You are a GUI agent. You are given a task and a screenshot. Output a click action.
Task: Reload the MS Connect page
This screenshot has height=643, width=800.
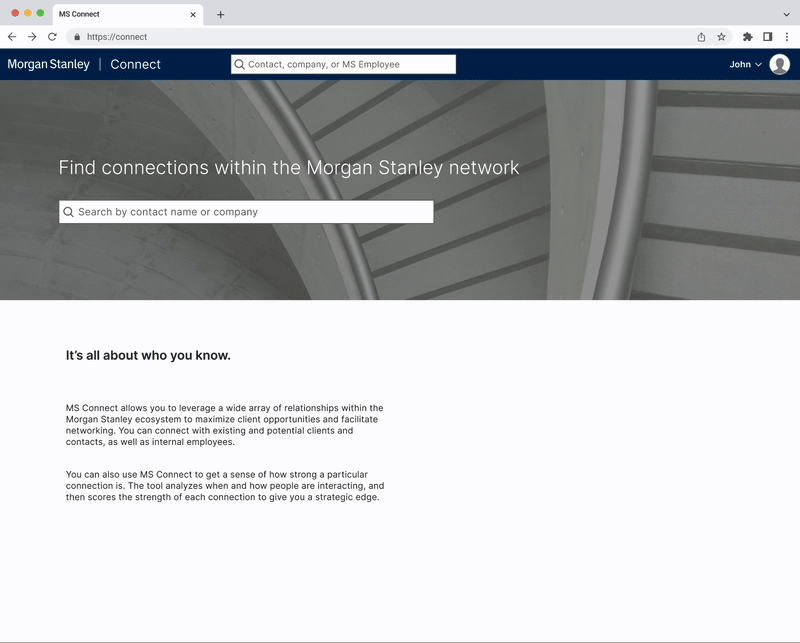(x=52, y=37)
